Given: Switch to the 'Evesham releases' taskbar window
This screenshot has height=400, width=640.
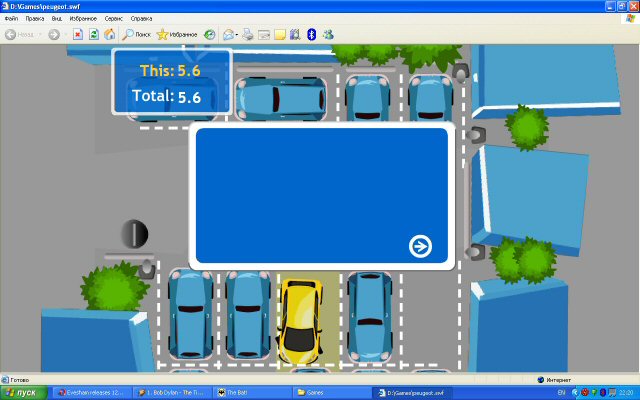Looking at the screenshot, I should coord(92,393).
